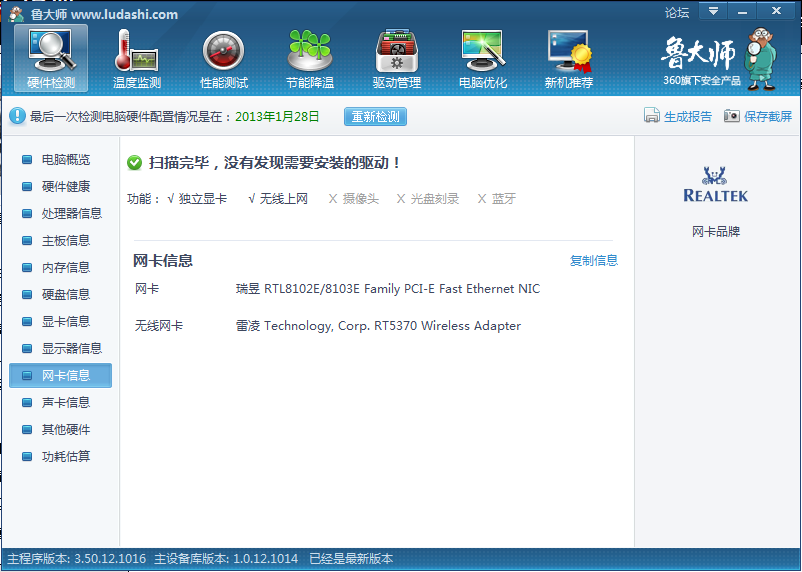Screen dimensions: 802x572
Task: Minimize the 鲁大师 window
Action: point(742,11)
